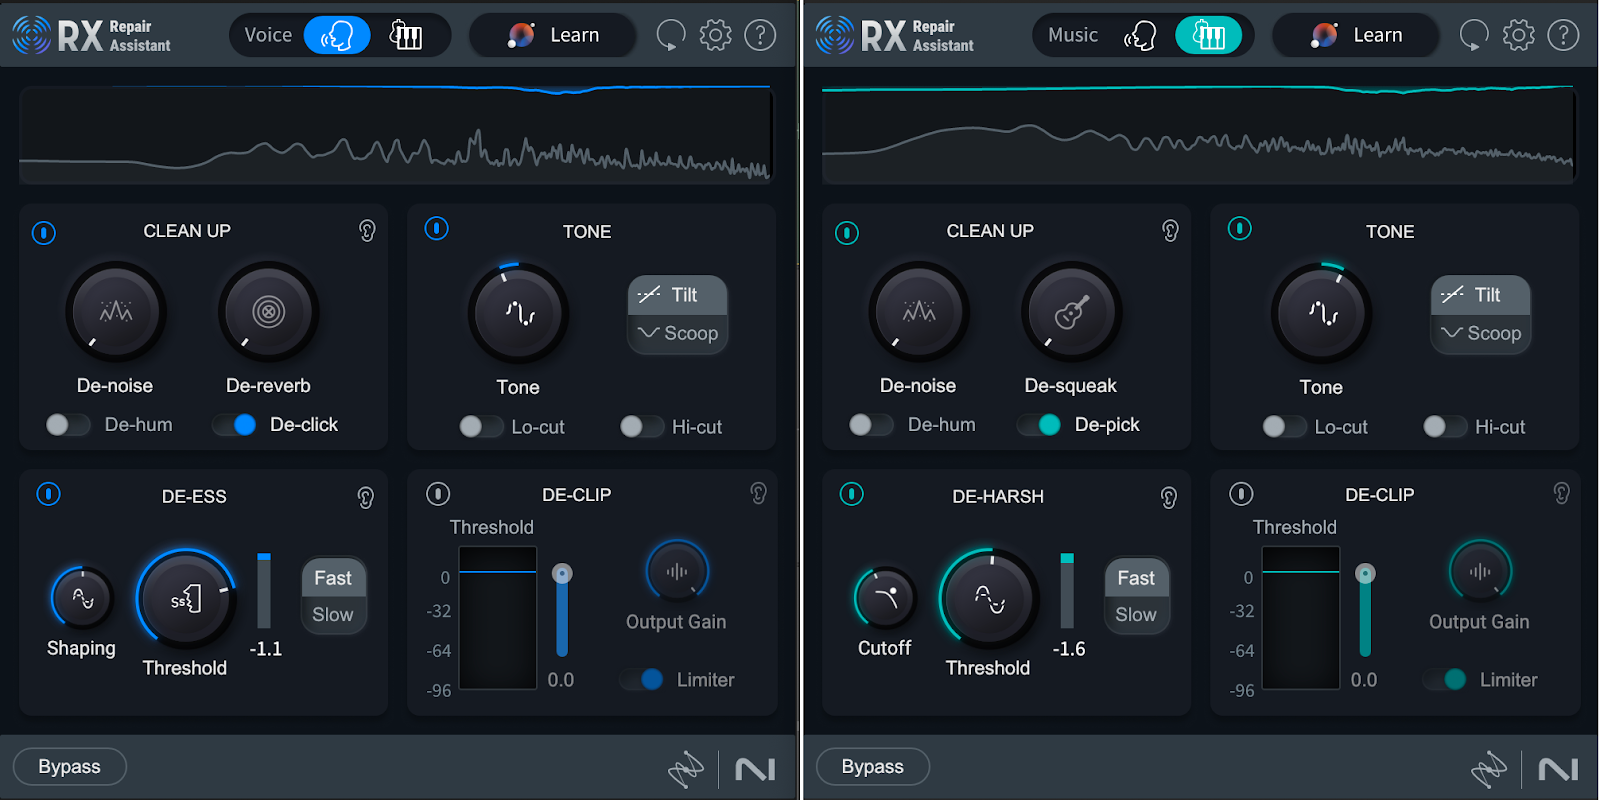Click DE-ESS Threshold knob

(x=186, y=599)
